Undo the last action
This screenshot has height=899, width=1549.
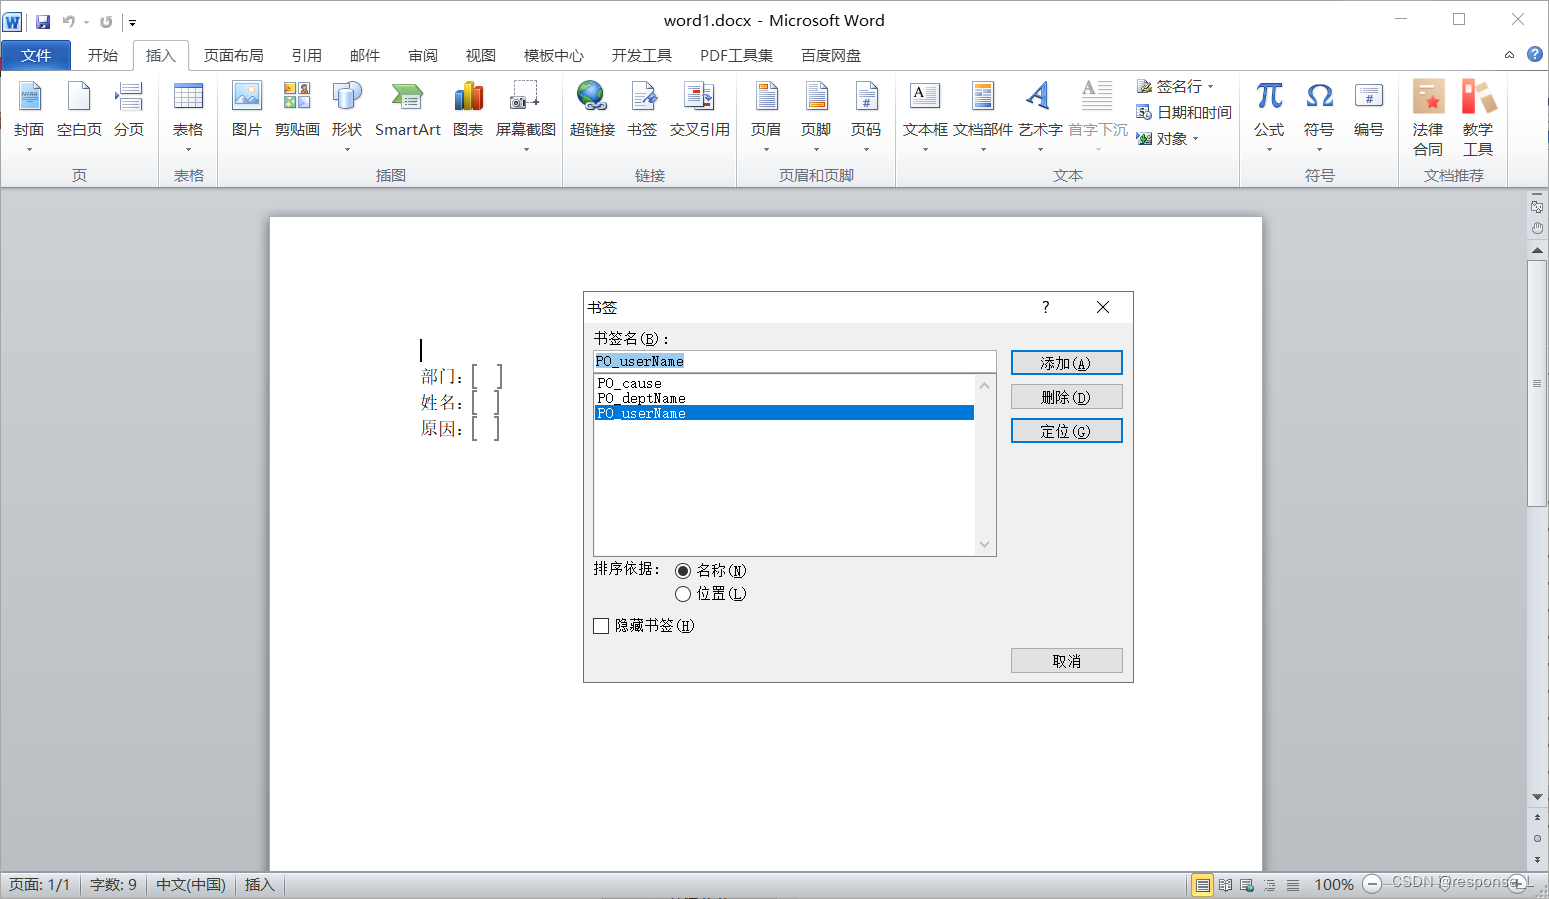click(68, 21)
